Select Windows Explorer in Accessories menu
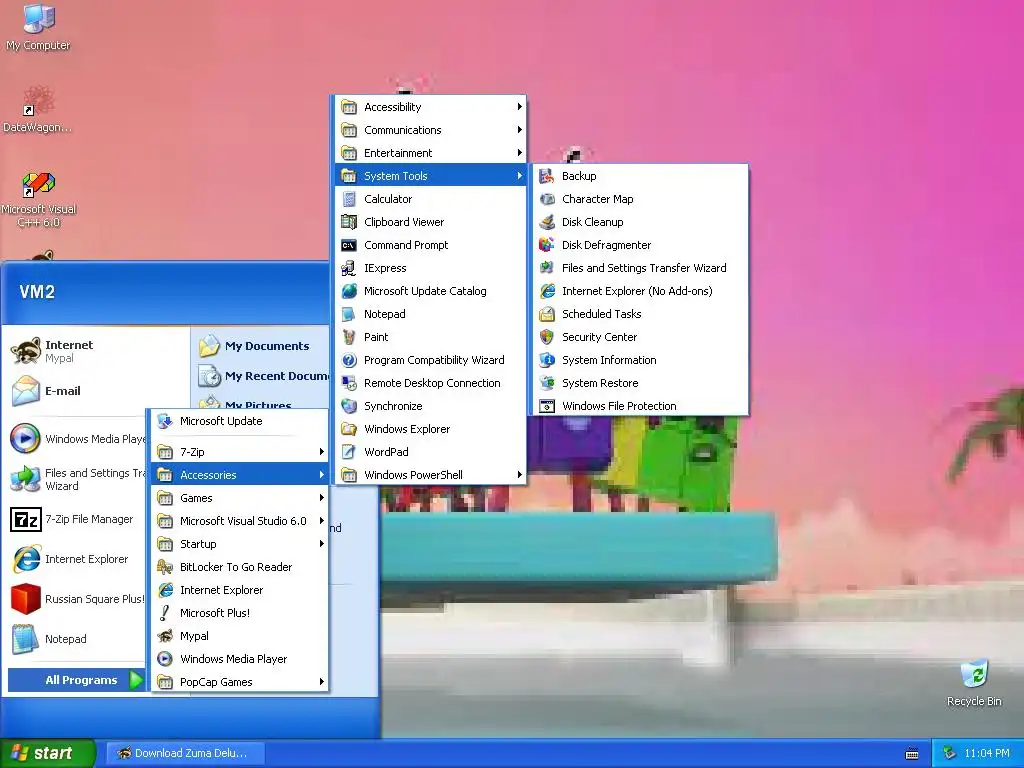The image size is (1024, 768). [431, 429]
